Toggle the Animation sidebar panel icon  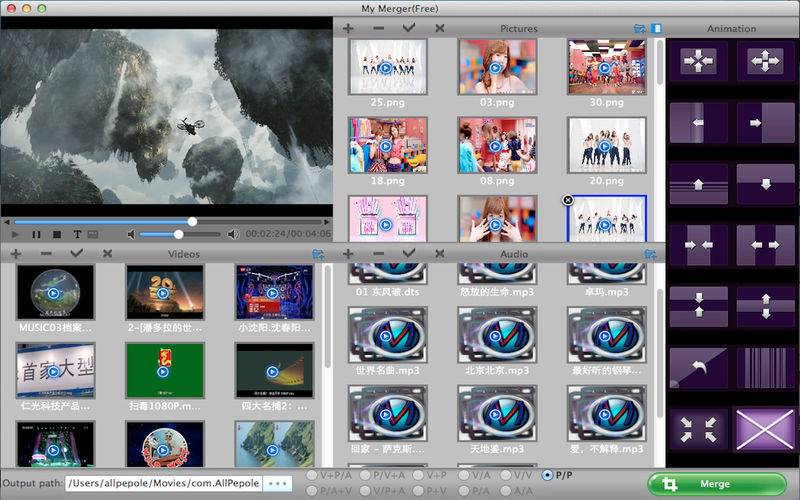(x=657, y=29)
